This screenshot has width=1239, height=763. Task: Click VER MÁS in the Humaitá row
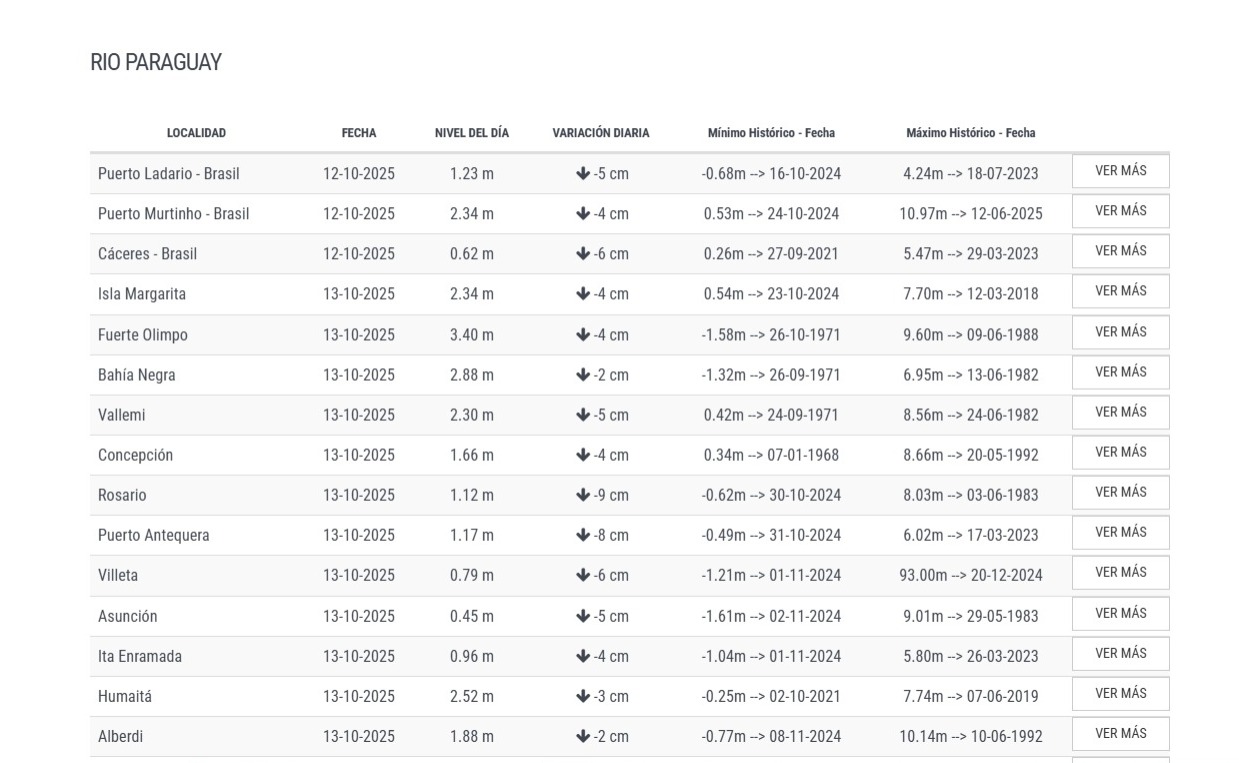(1120, 693)
